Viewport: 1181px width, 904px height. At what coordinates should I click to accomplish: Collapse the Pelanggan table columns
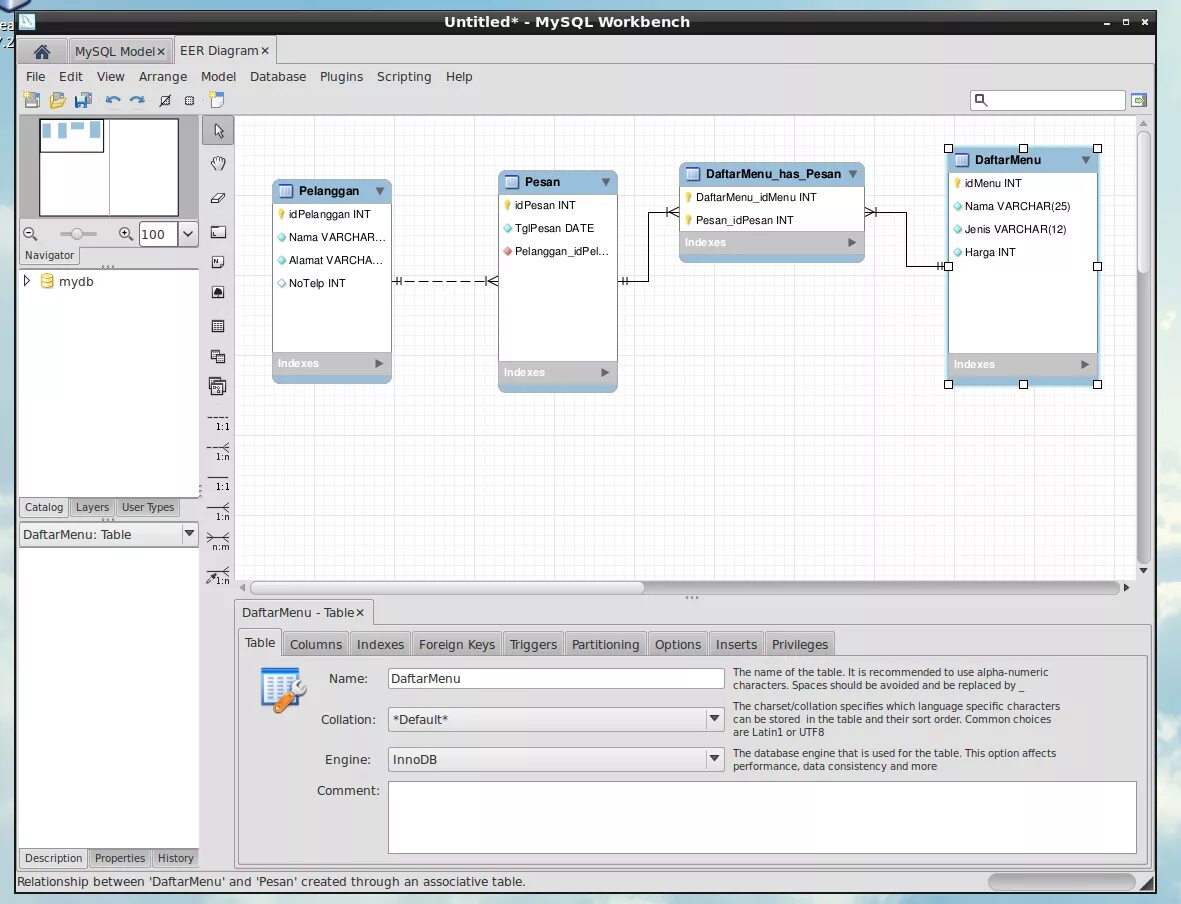[380, 191]
